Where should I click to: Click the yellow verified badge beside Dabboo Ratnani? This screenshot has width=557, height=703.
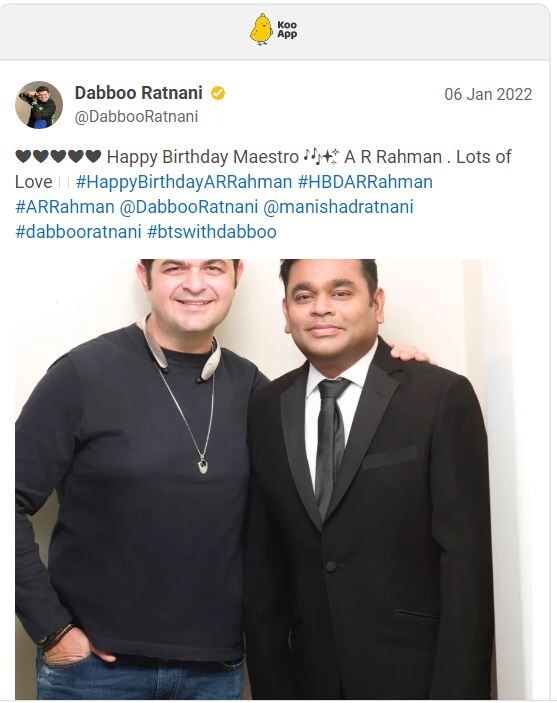(x=218, y=93)
